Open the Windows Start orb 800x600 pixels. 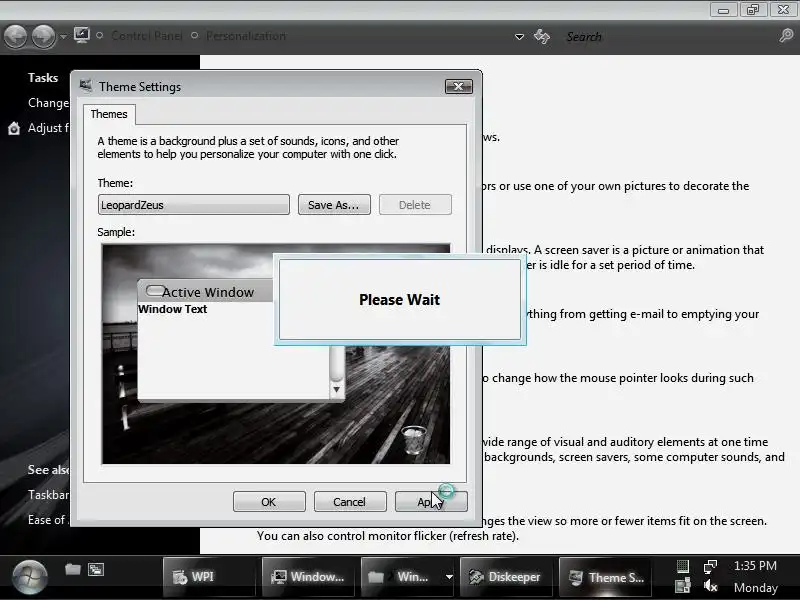(x=30, y=577)
